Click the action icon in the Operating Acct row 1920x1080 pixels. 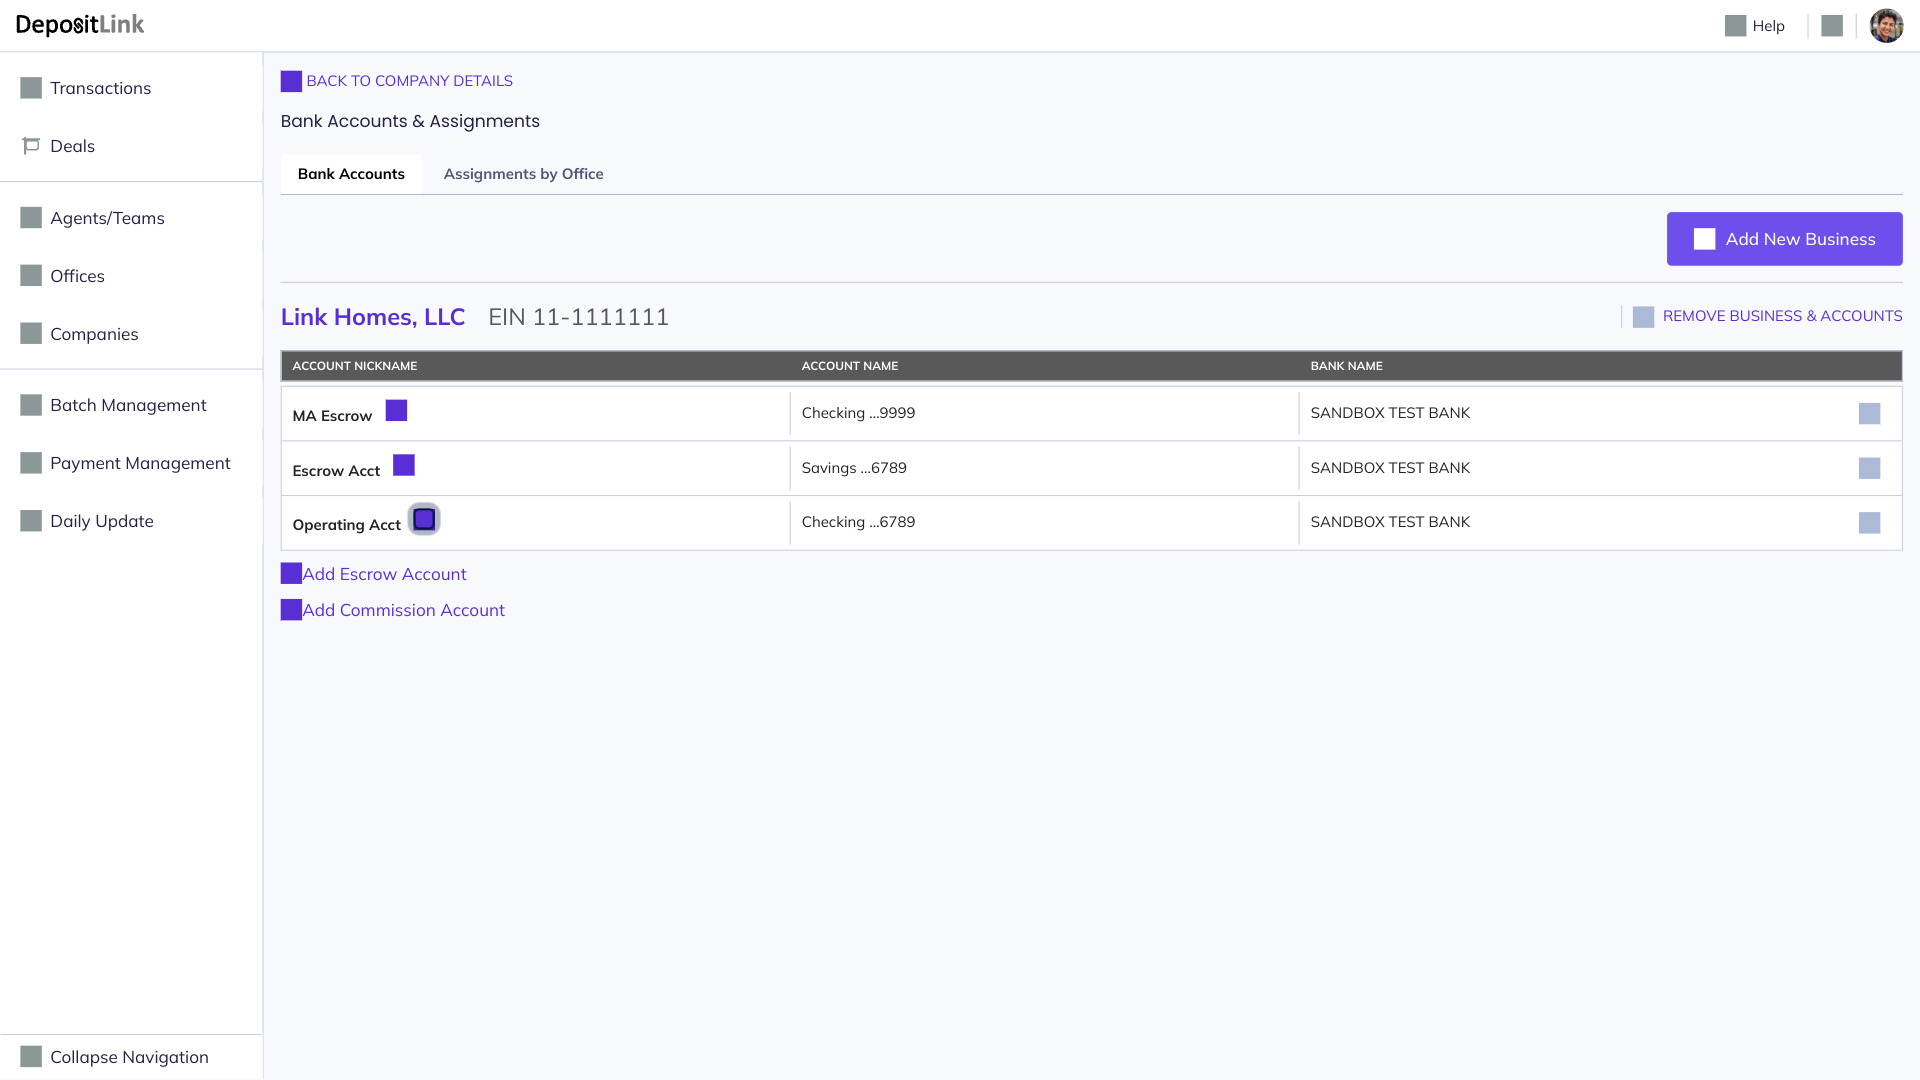1868,523
